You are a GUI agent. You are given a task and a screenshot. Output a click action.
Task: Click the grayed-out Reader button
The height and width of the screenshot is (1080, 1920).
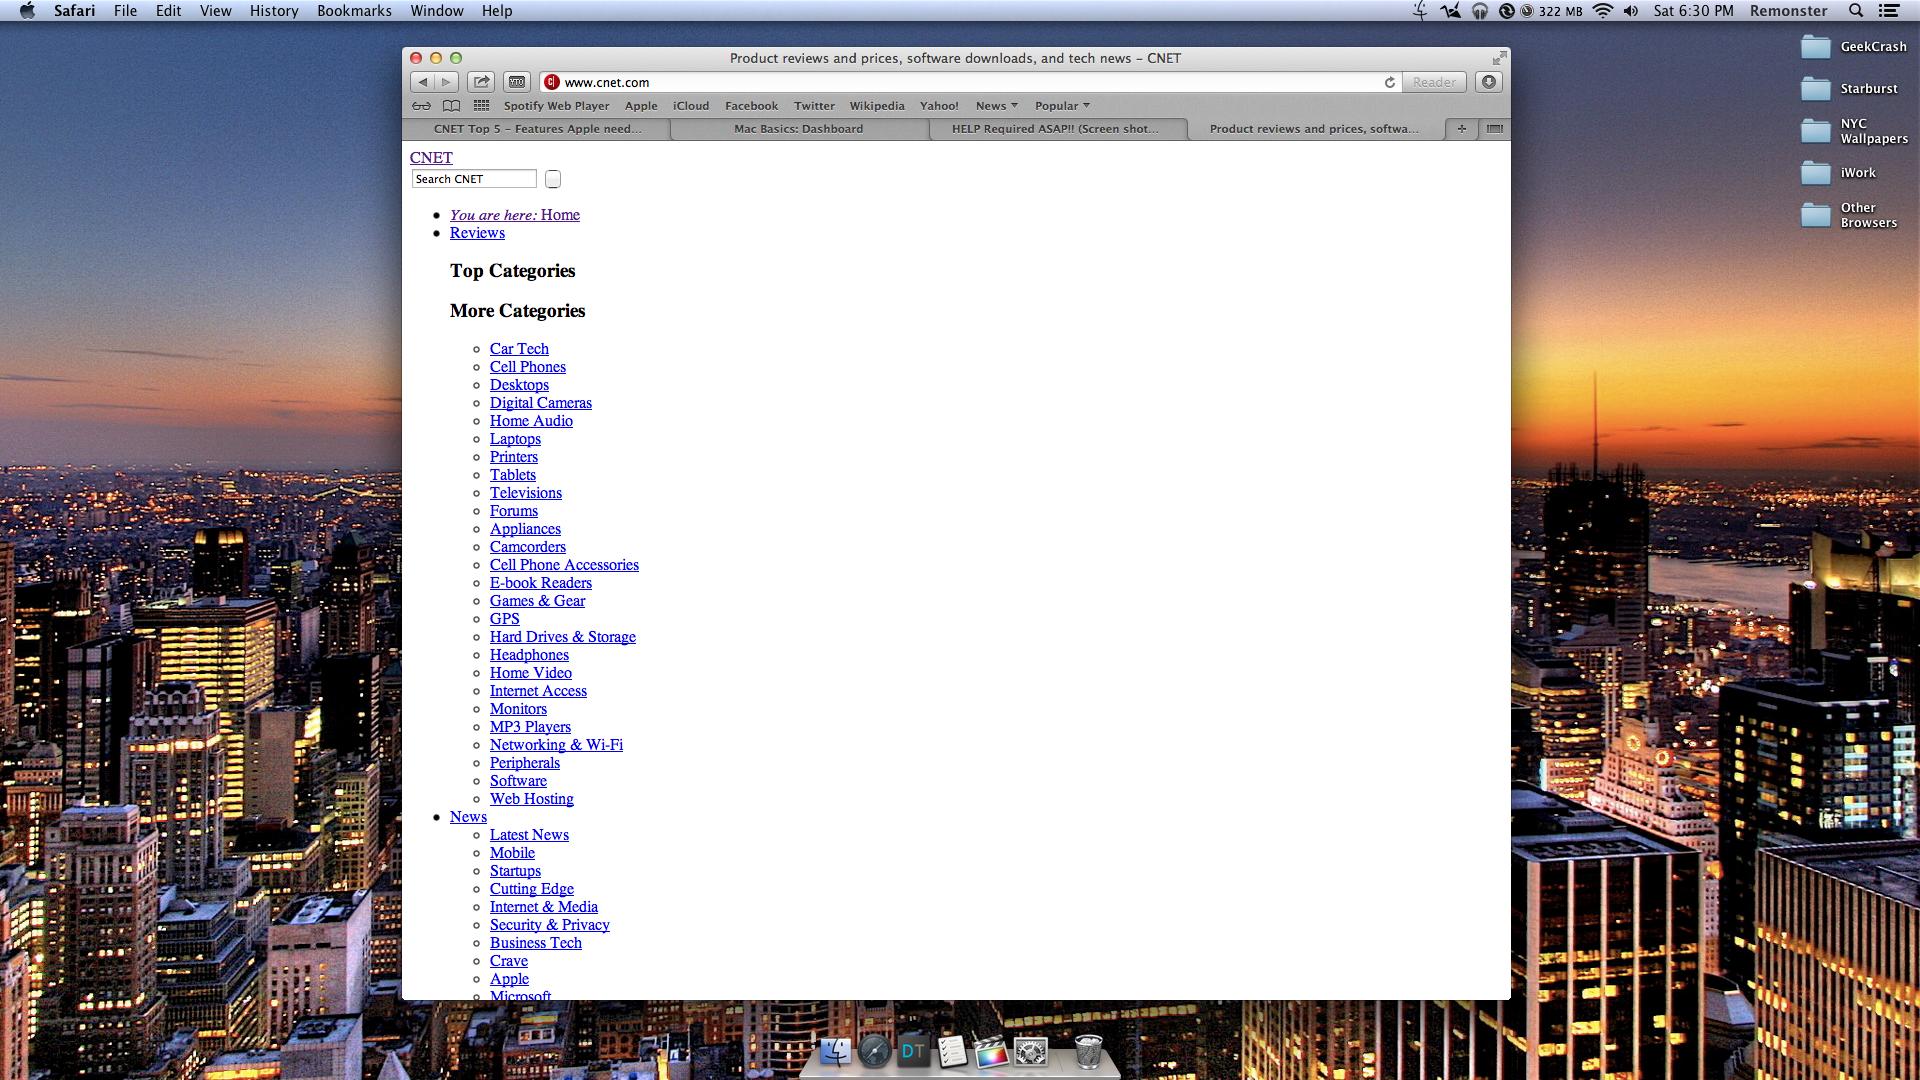[x=1434, y=82]
